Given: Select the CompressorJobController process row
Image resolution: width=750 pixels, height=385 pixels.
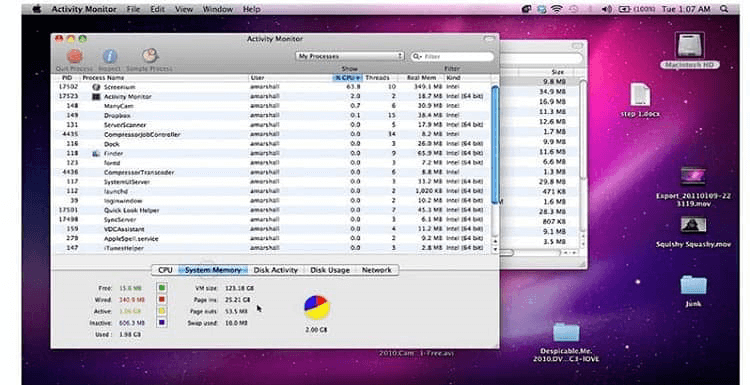Looking at the screenshot, I should point(272,134).
